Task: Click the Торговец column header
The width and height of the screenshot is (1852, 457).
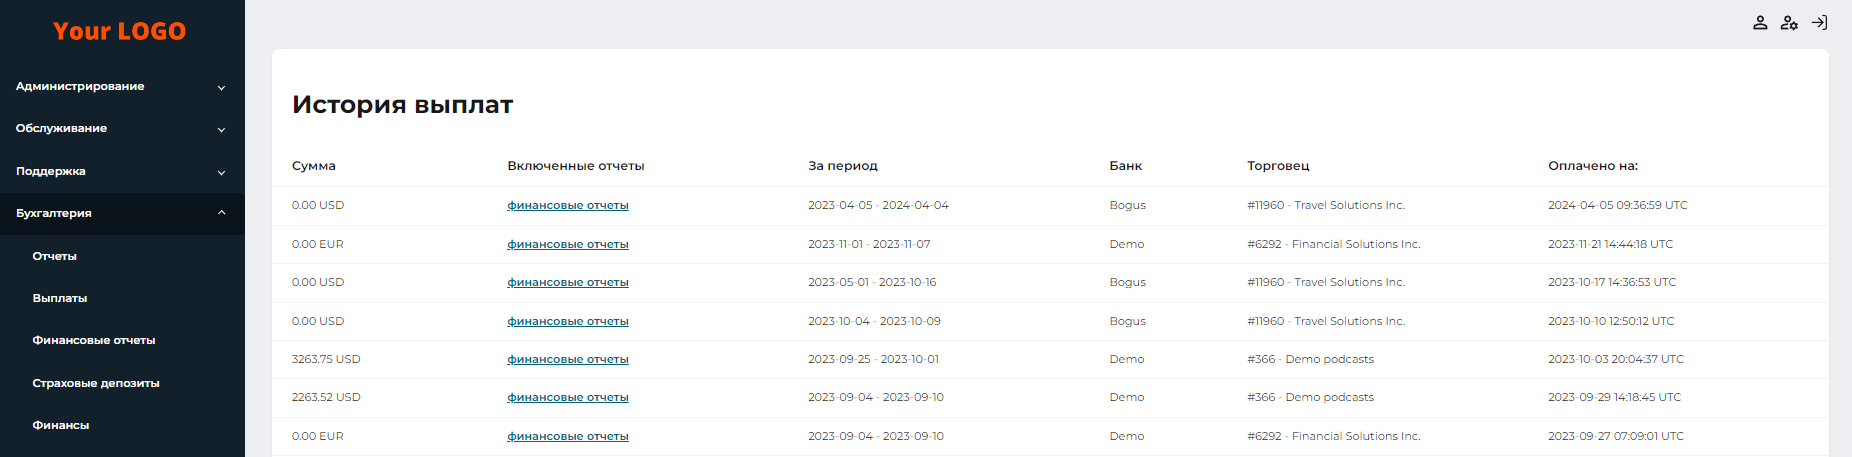Action: point(1278,166)
